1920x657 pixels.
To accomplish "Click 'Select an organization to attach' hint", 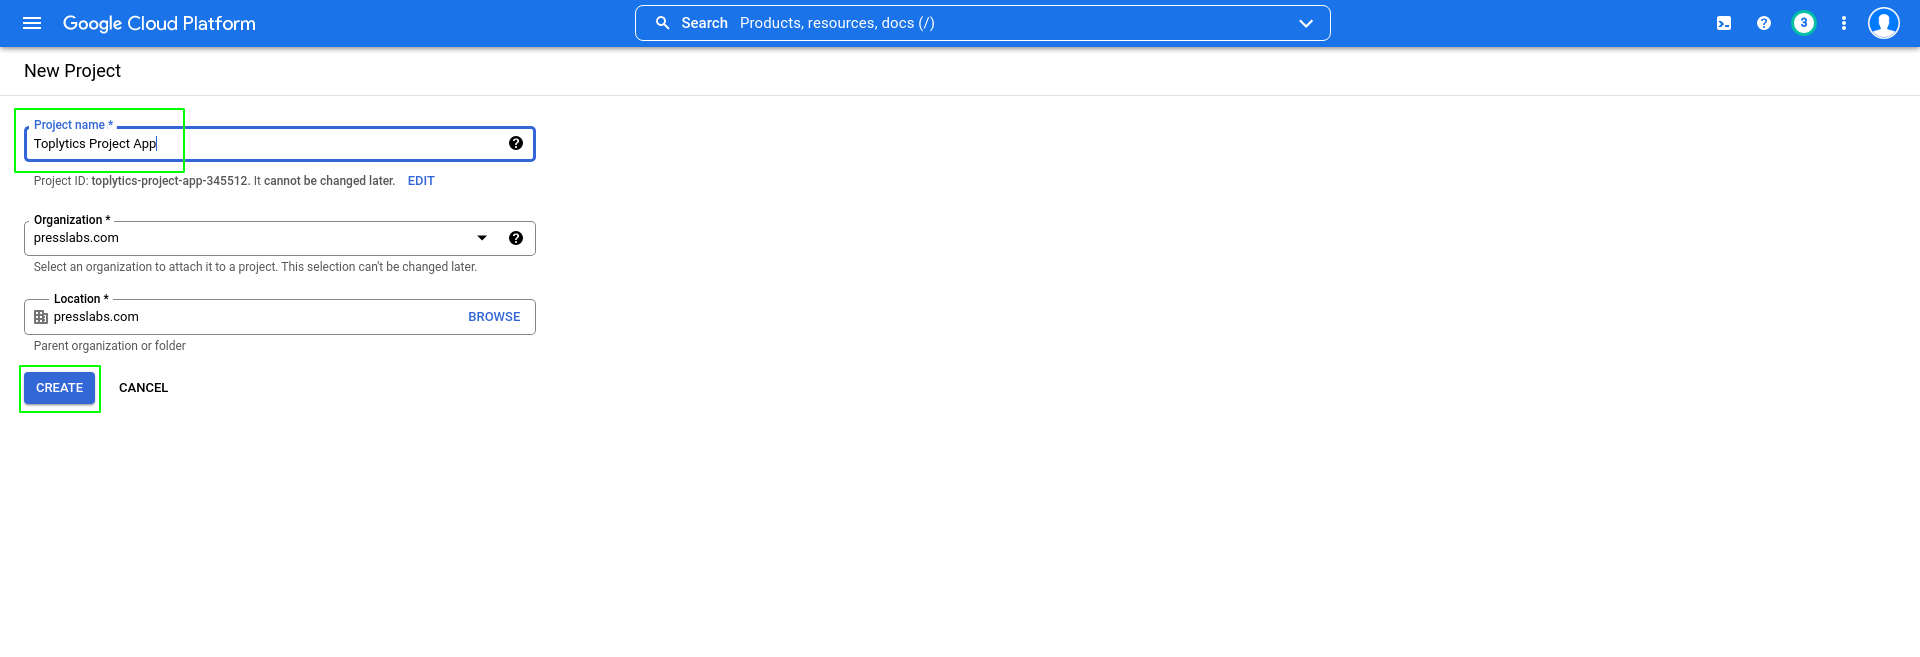I will pos(255,267).
